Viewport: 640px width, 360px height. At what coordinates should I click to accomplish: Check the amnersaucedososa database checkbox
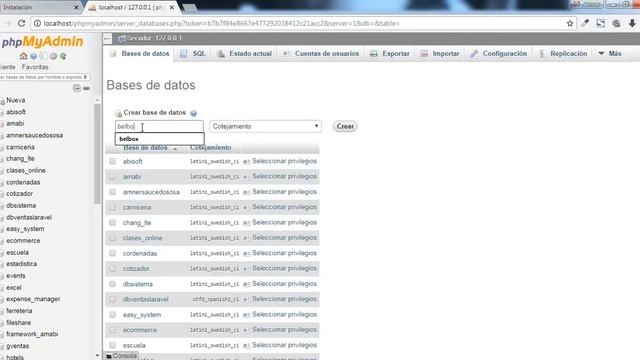(113, 192)
